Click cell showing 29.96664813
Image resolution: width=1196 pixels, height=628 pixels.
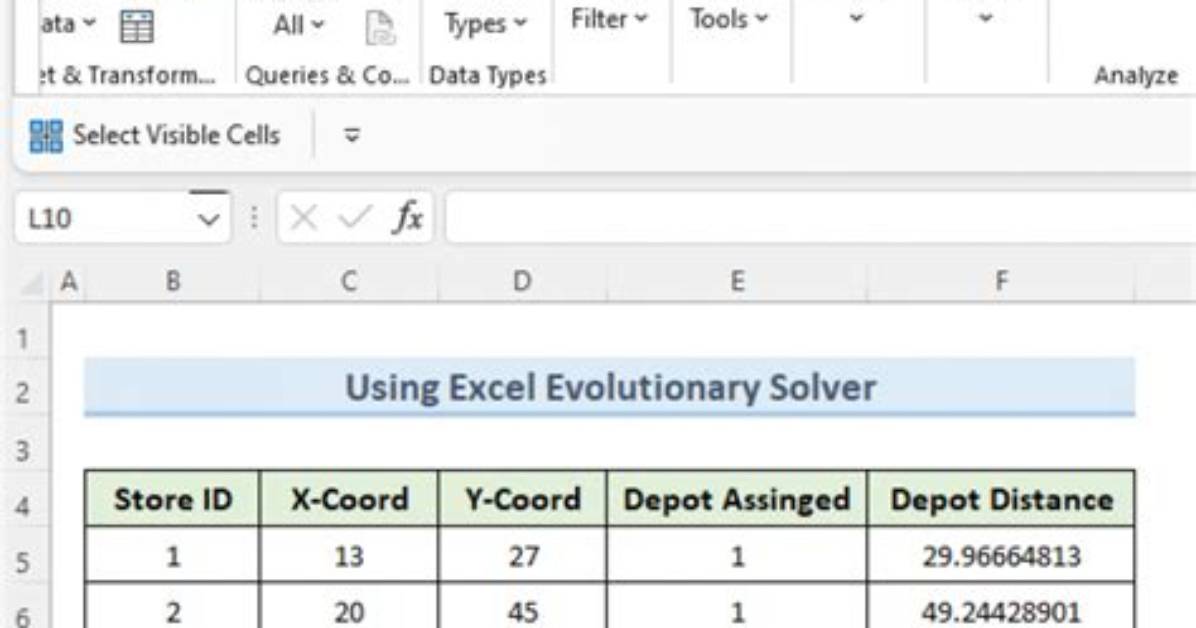coord(1001,556)
